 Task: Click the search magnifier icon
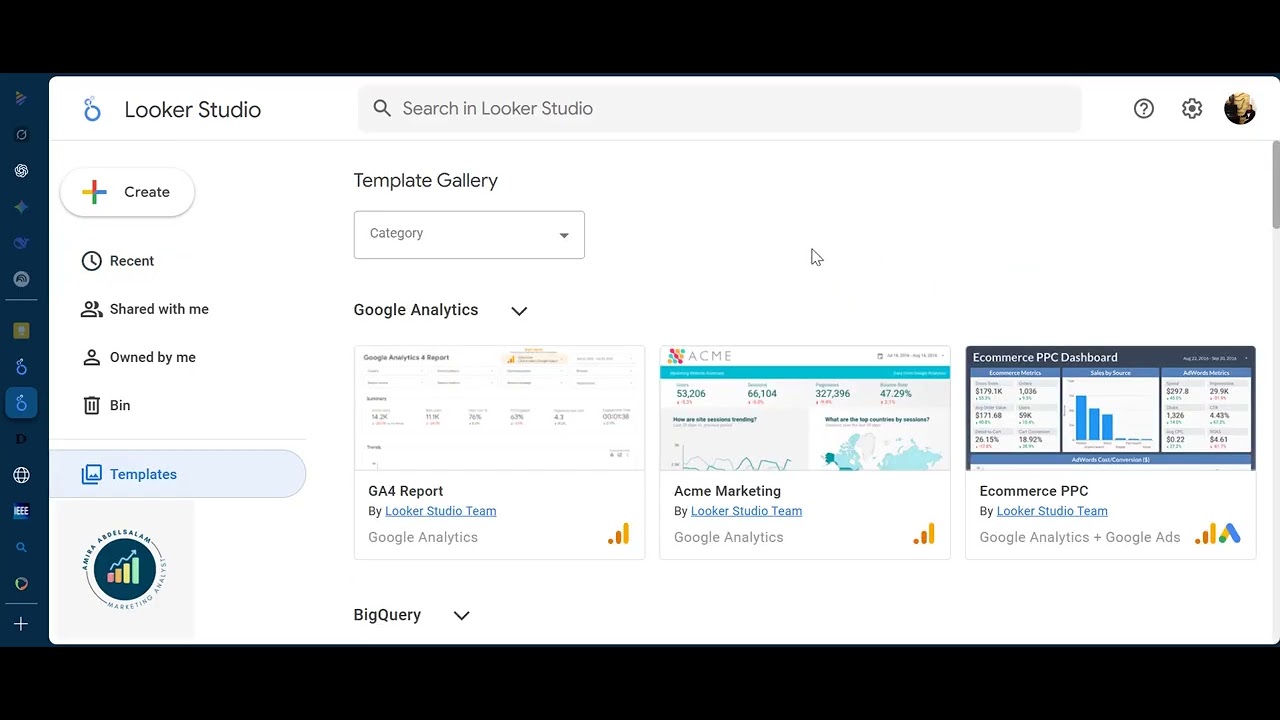[x=382, y=108]
